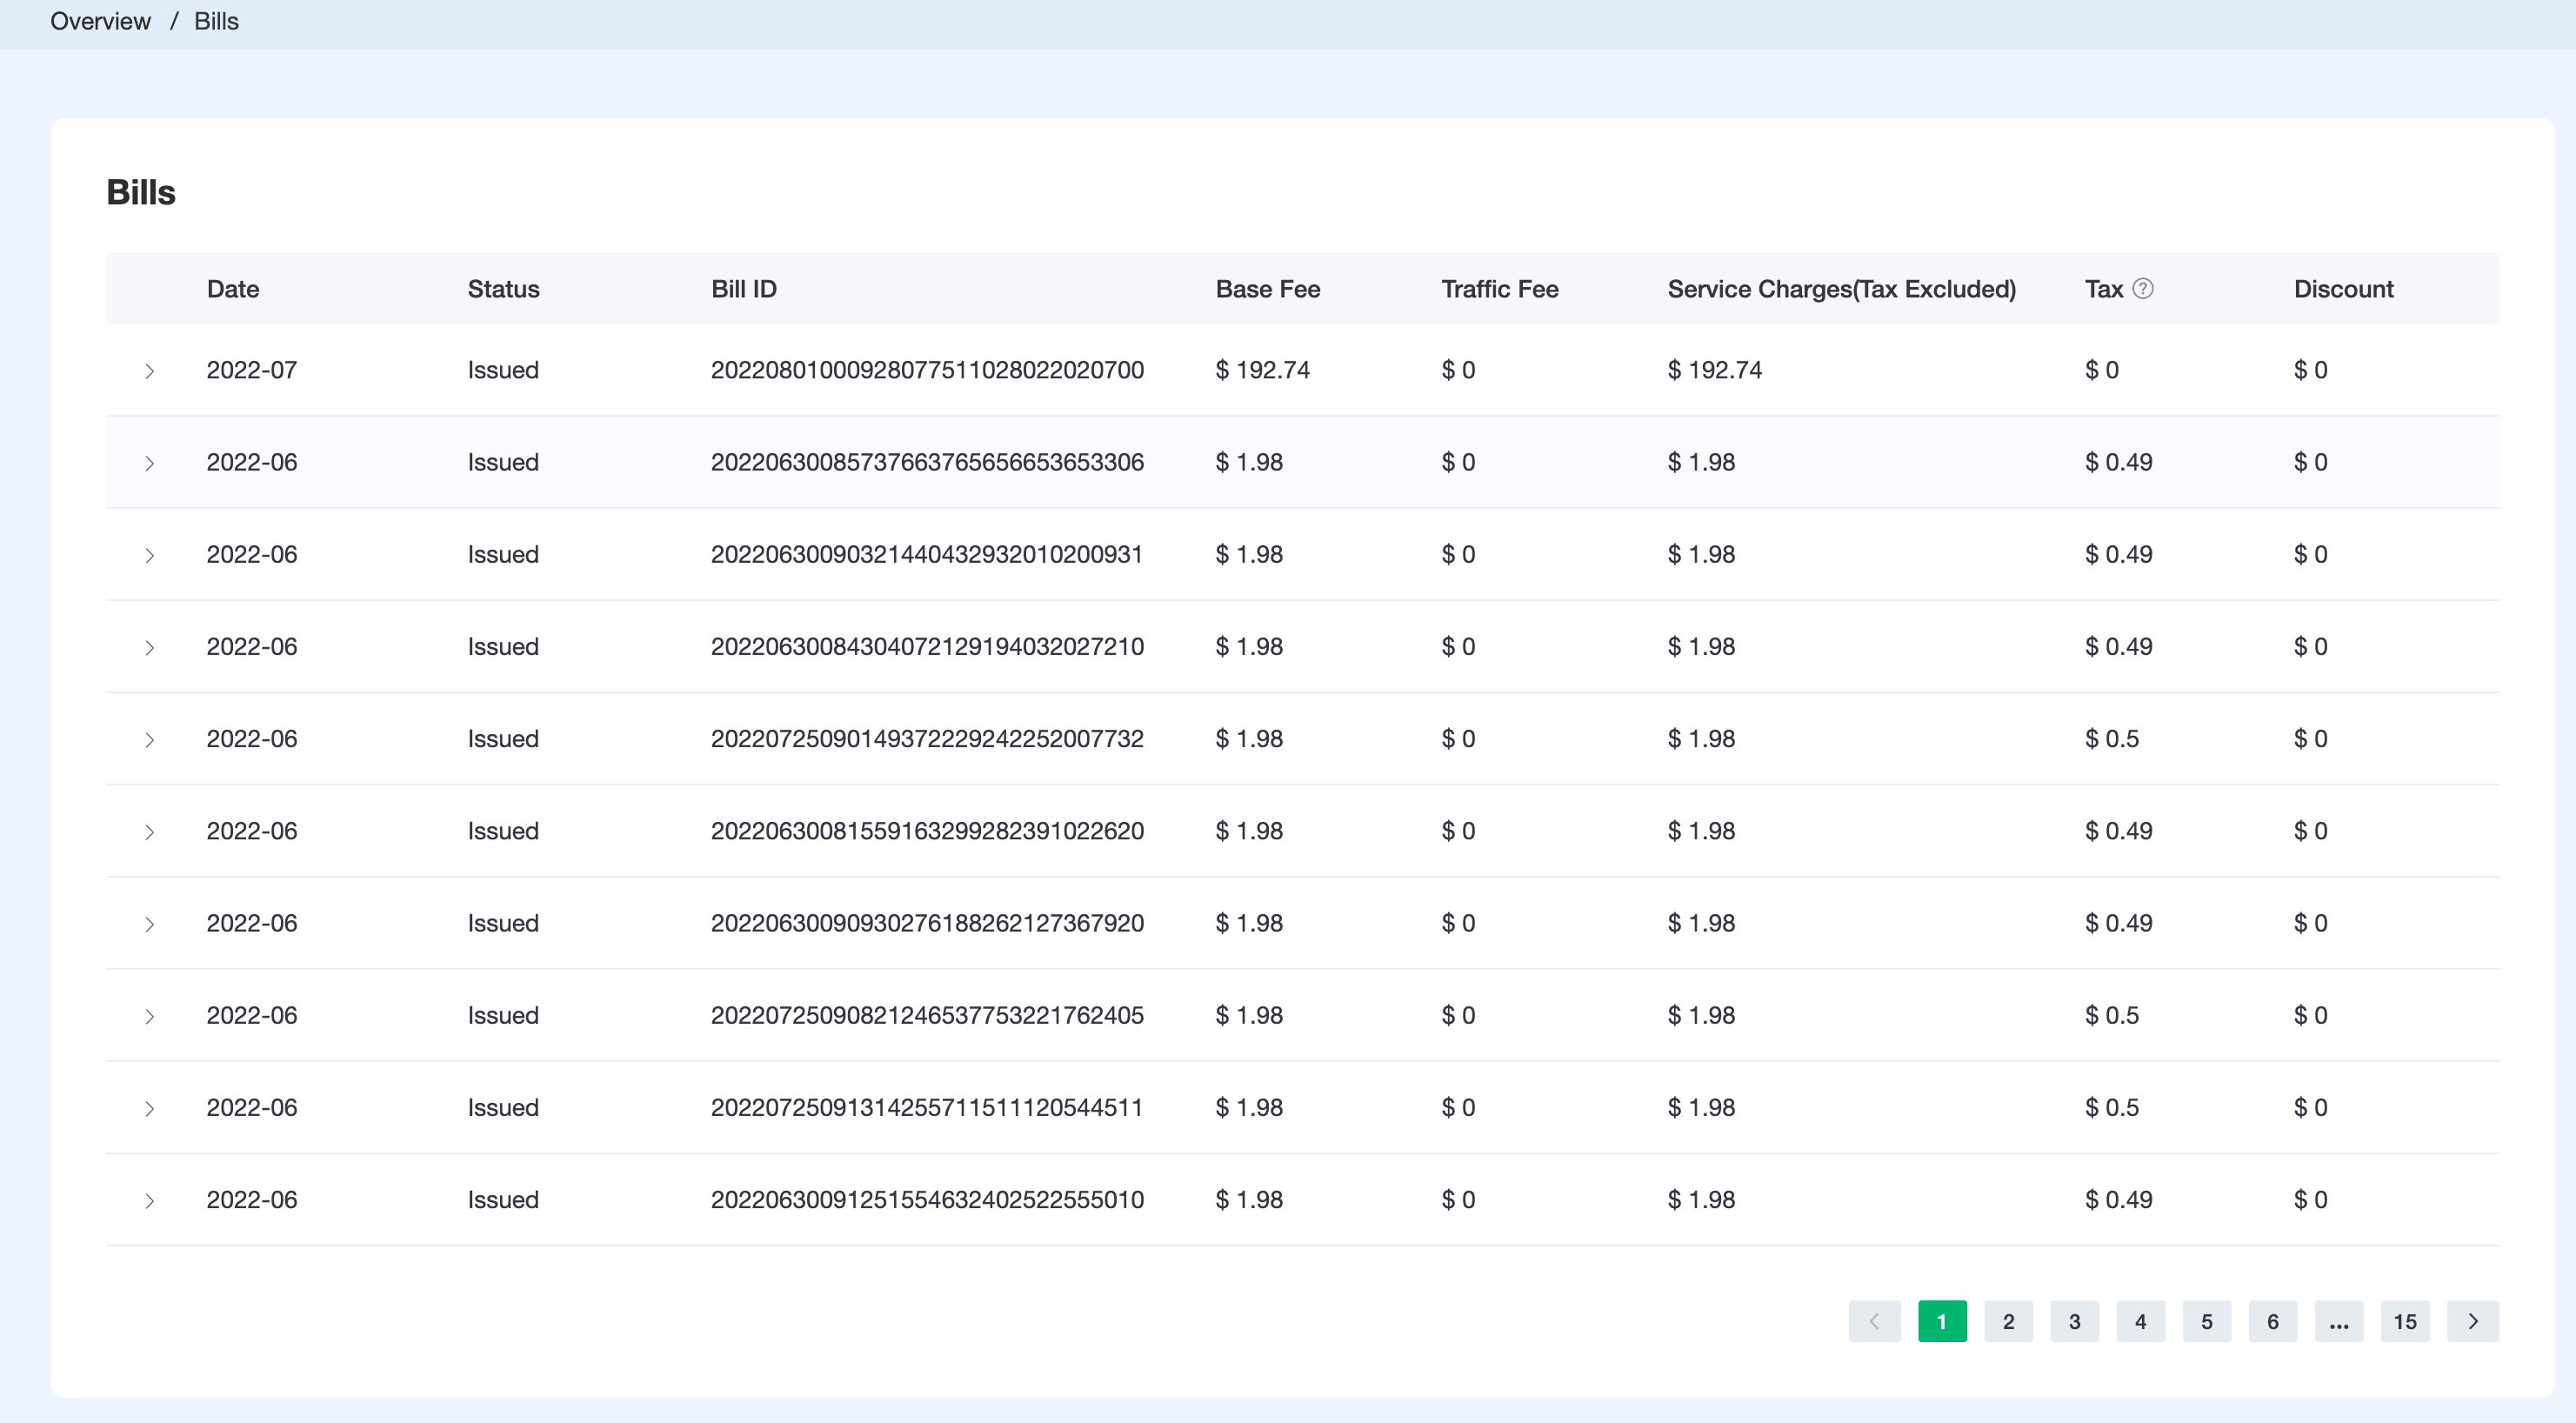Jump to pagination page 2

[x=2008, y=1321]
